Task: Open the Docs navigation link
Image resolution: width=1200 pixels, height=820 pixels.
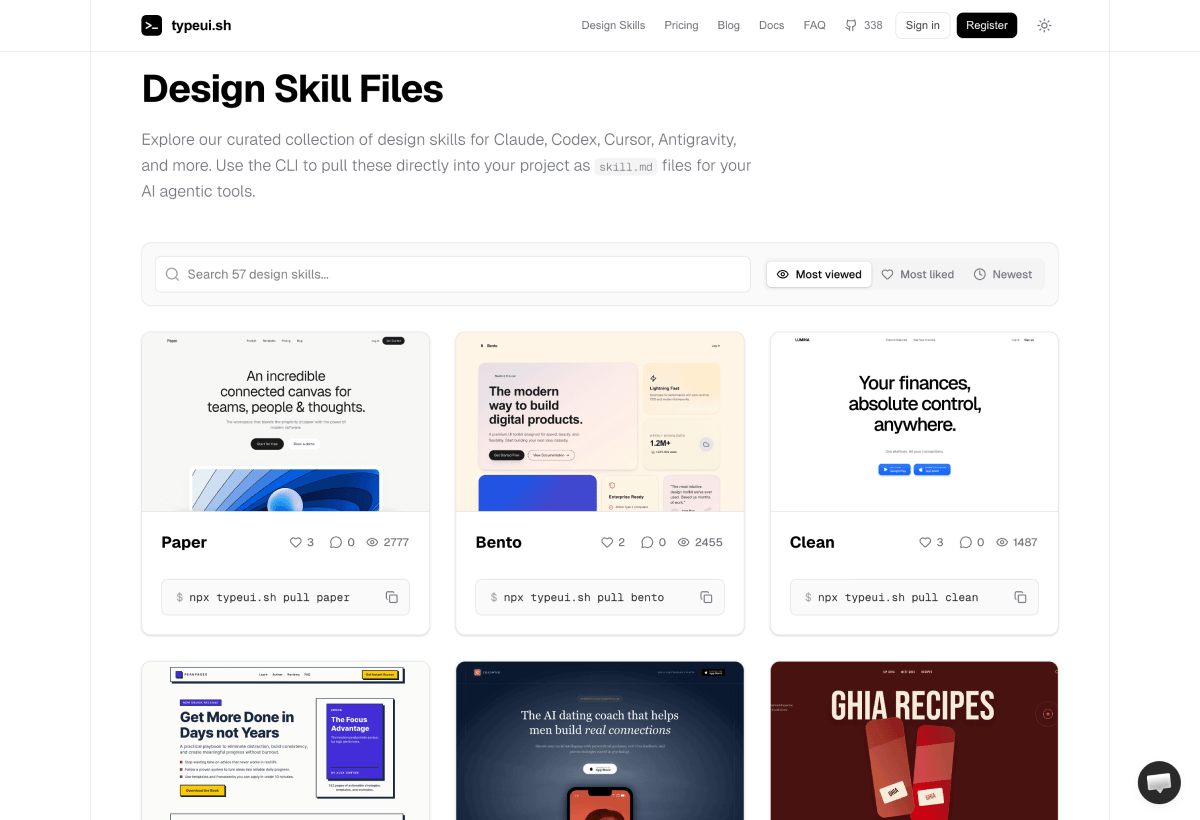Action: pos(771,25)
